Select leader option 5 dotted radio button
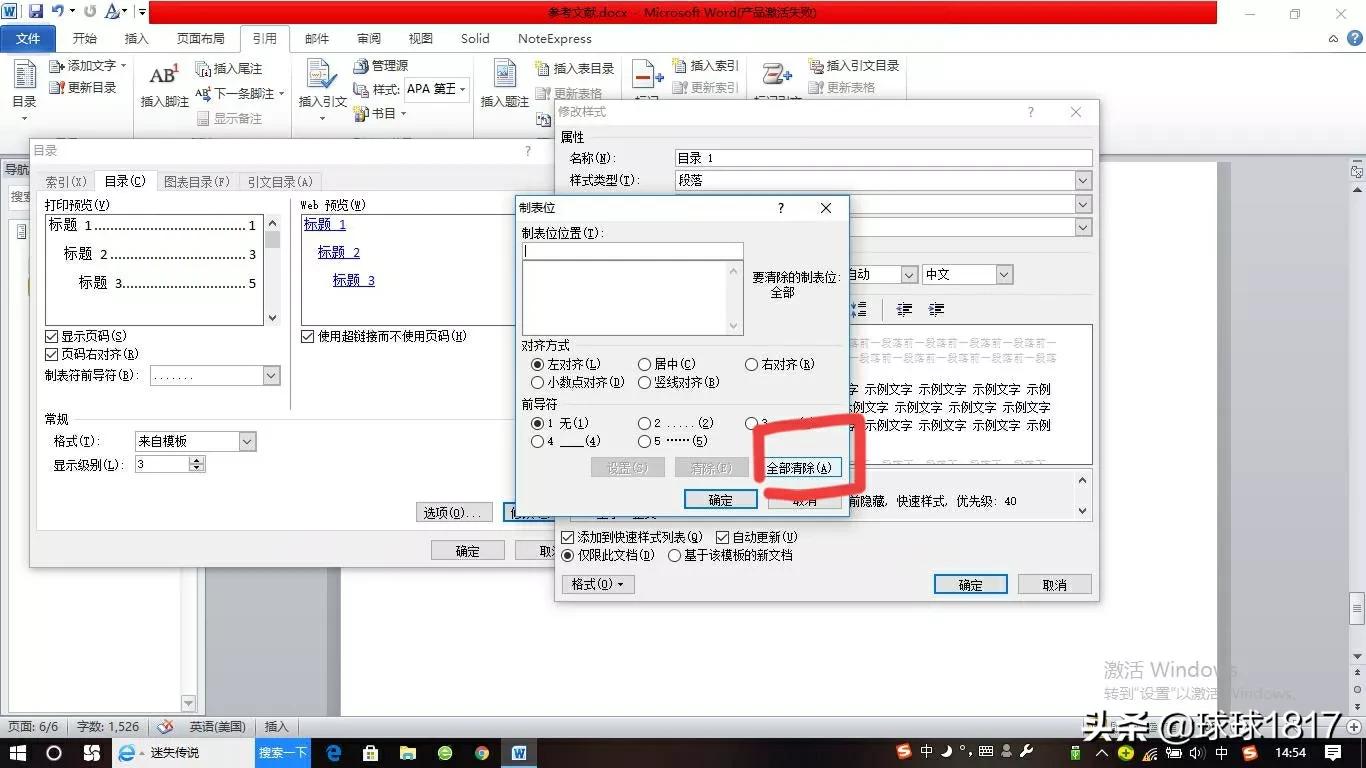The width and height of the screenshot is (1366, 768). (645, 441)
